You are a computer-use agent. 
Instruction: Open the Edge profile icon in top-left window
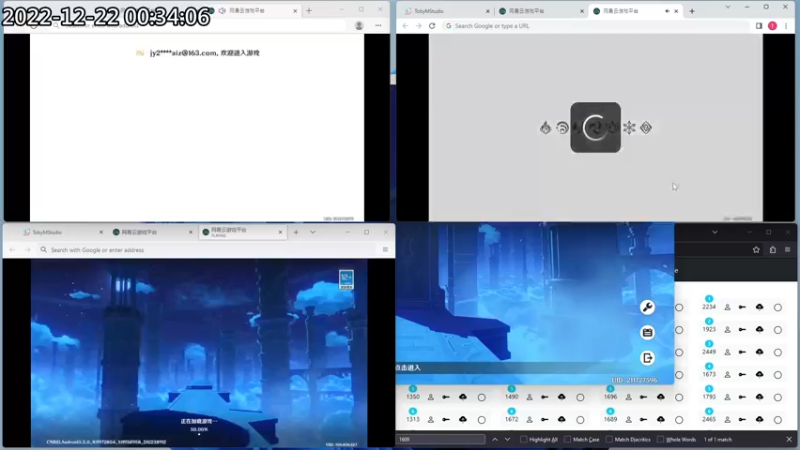tap(359, 26)
